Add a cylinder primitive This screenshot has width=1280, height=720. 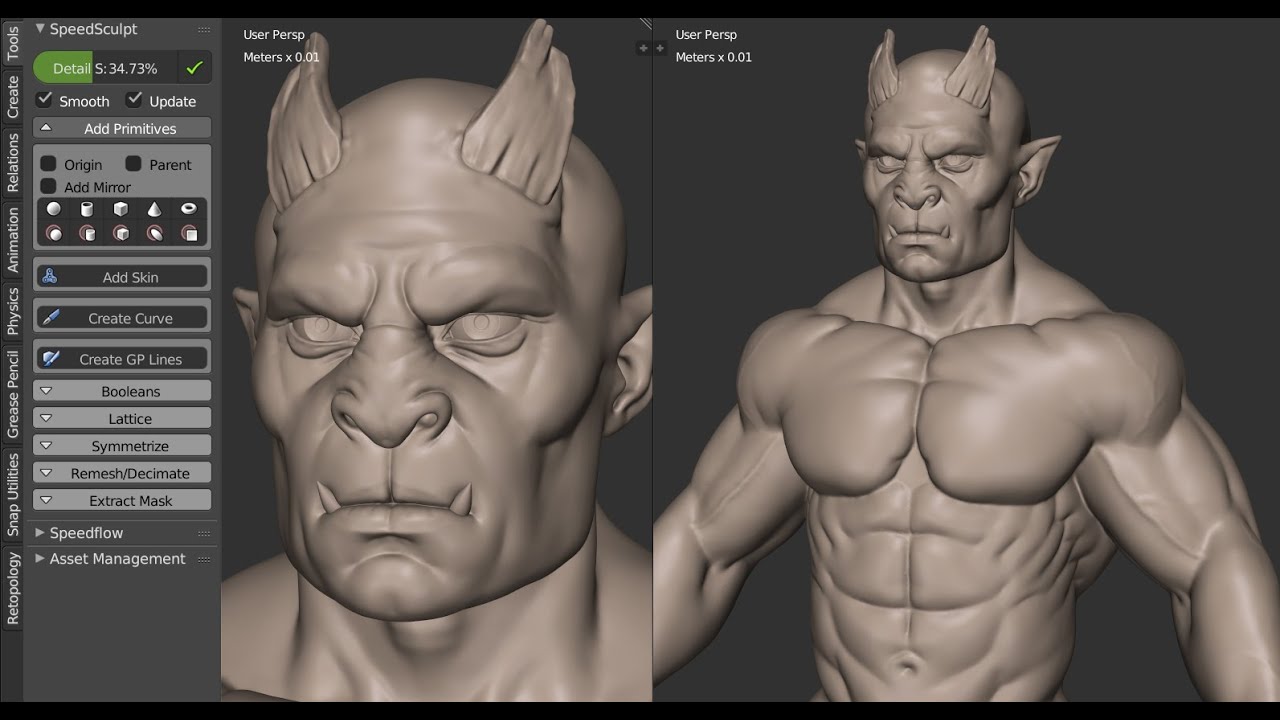coord(87,209)
